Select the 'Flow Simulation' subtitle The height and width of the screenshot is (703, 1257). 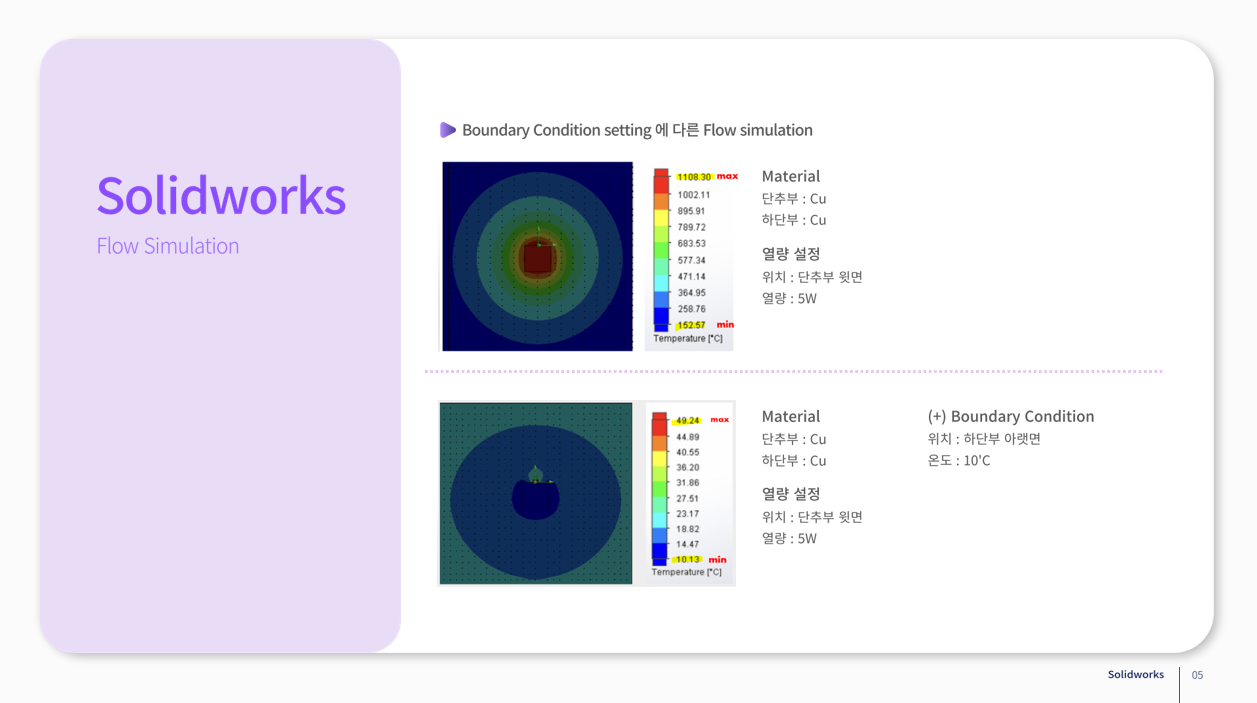point(168,246)
